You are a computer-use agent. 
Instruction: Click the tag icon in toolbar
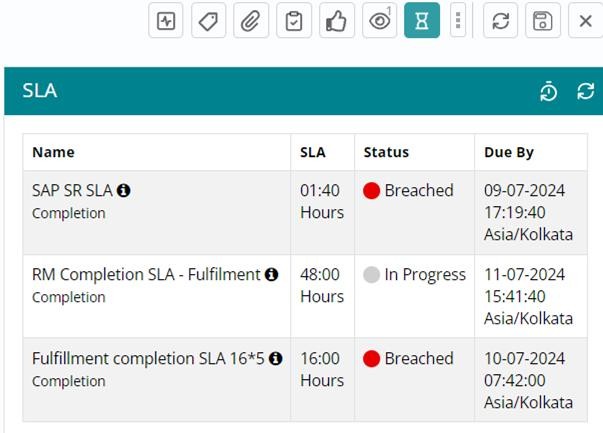pyautogui.click(x=209, y=21)
